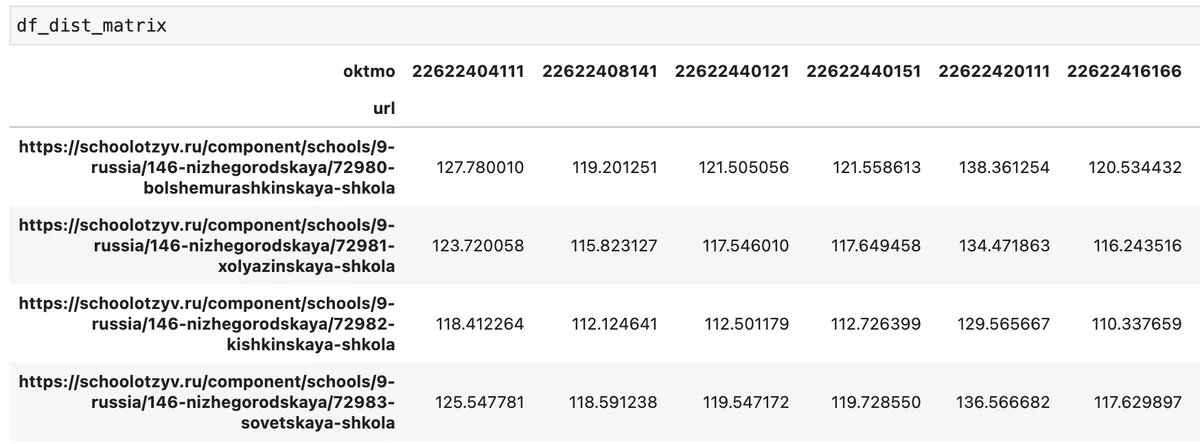Select column header 22622420111
Screen dimensions: 1200x444
pyautogui.click(x=995, y=71)
